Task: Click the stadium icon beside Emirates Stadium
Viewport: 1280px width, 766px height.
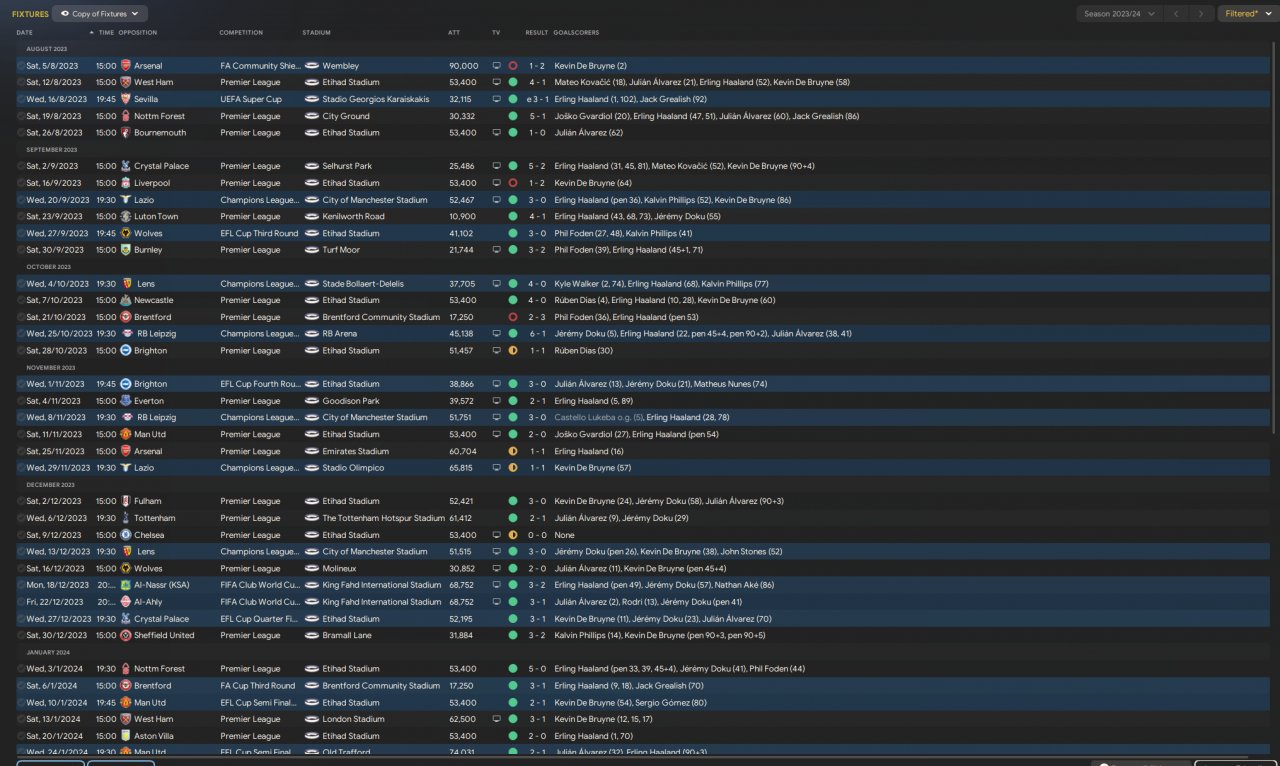Action: click(311, 451)
